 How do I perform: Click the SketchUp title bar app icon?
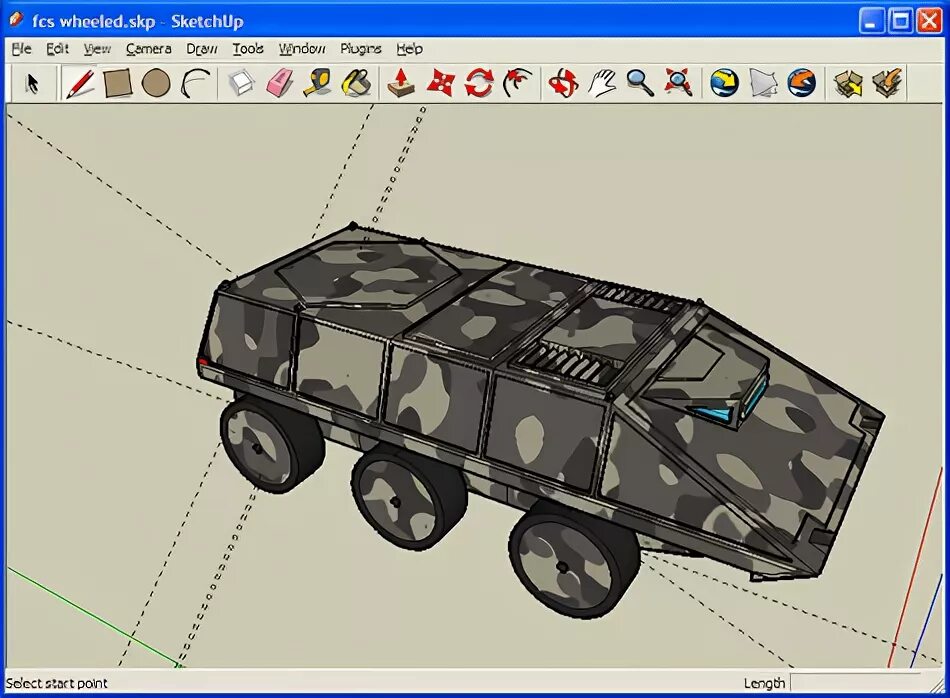(16, 20)
